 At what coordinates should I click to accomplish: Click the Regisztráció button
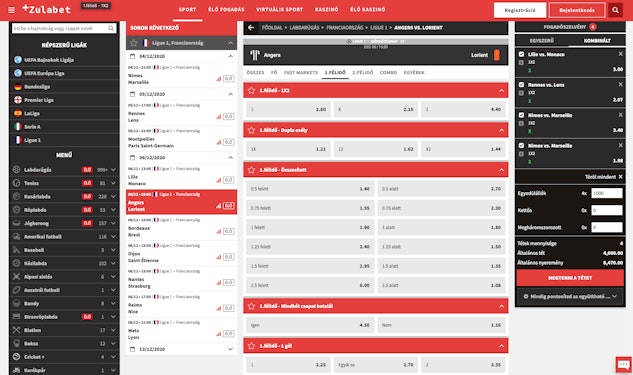click(x=520, y=10)
